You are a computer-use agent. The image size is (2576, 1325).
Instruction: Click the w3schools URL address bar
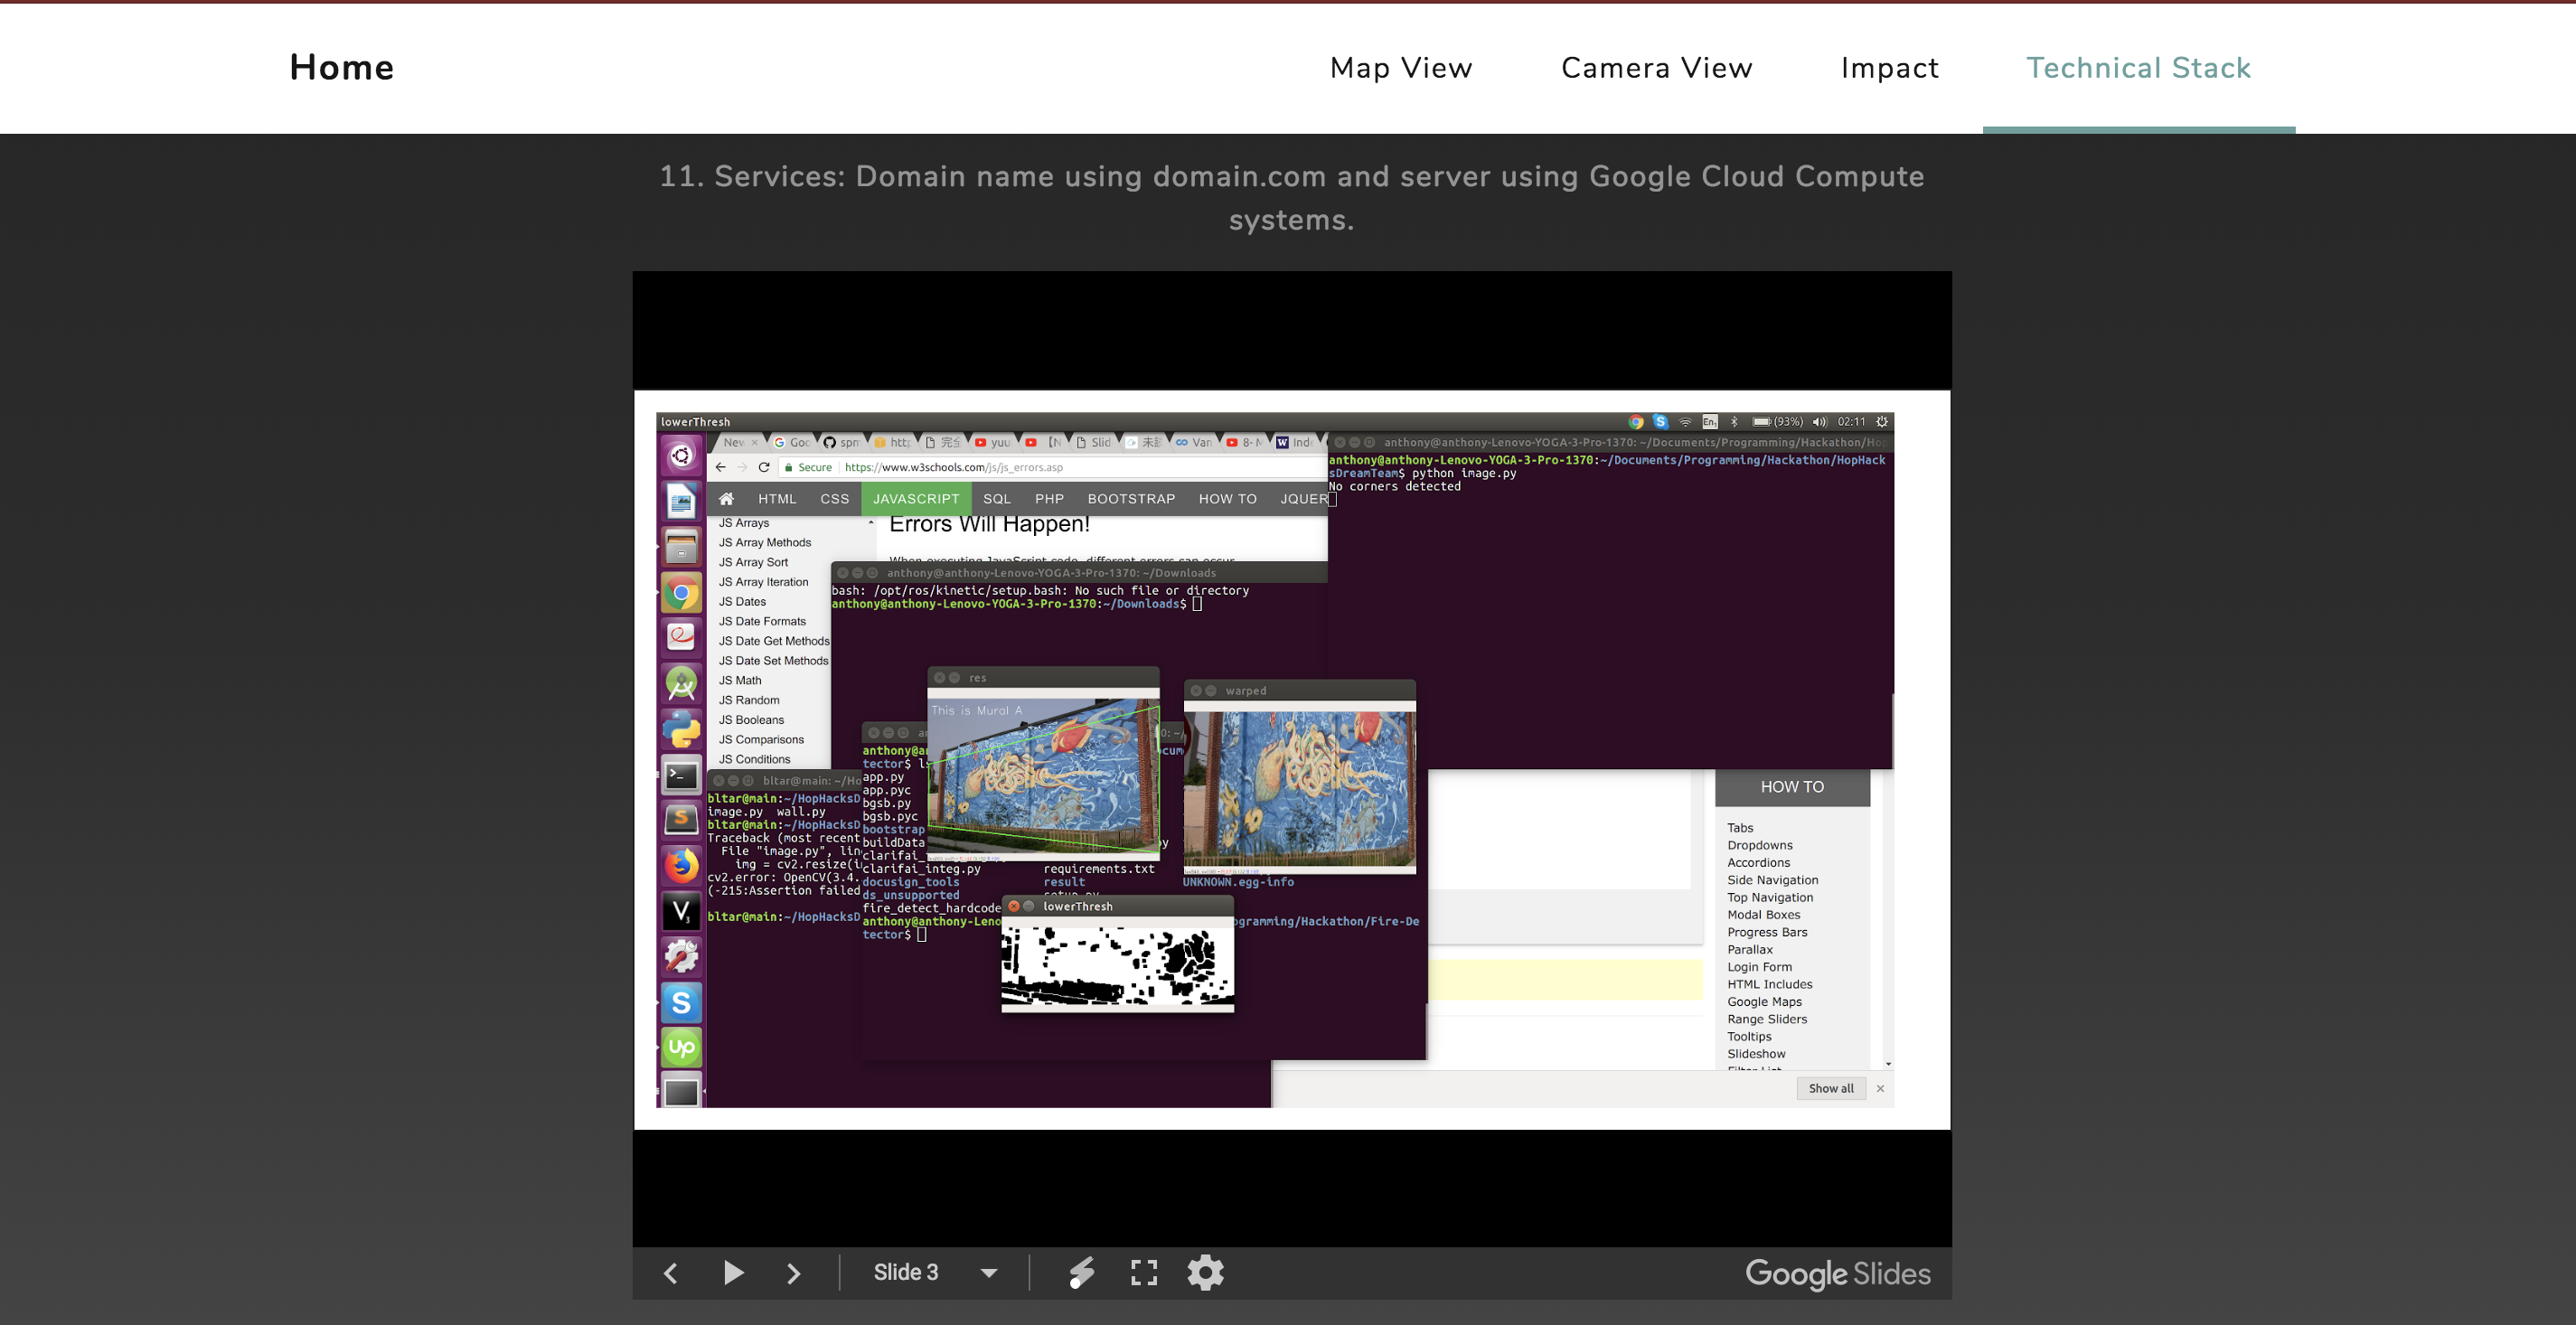point(1050,467)
